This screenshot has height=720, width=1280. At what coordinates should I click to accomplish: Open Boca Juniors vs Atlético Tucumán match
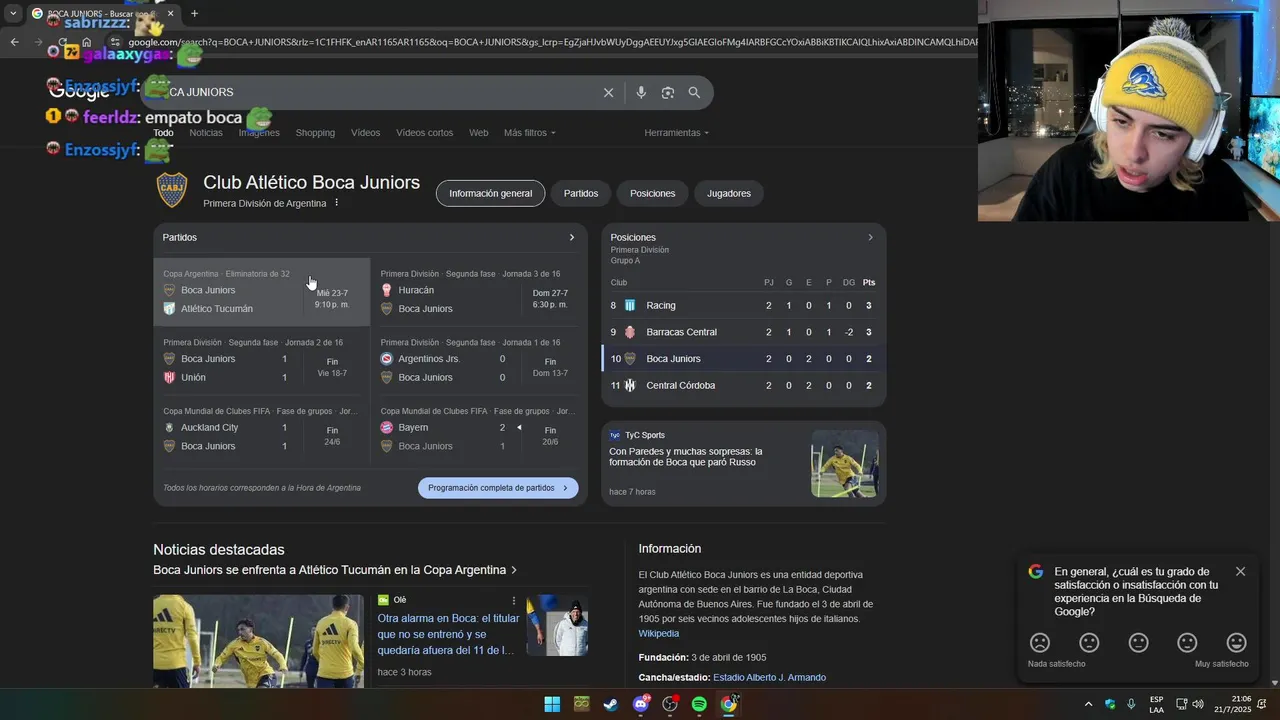click(262, 292)
